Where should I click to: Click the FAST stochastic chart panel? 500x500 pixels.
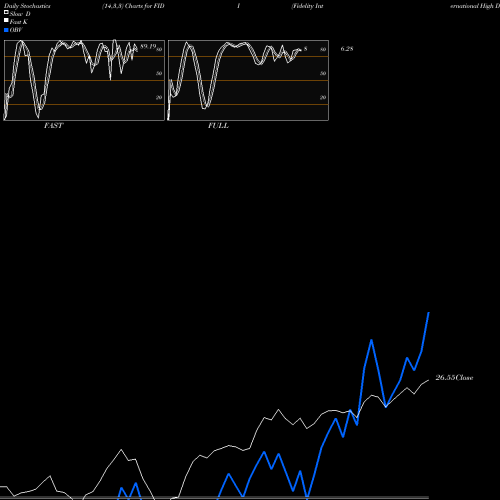(x=84, y=80)
